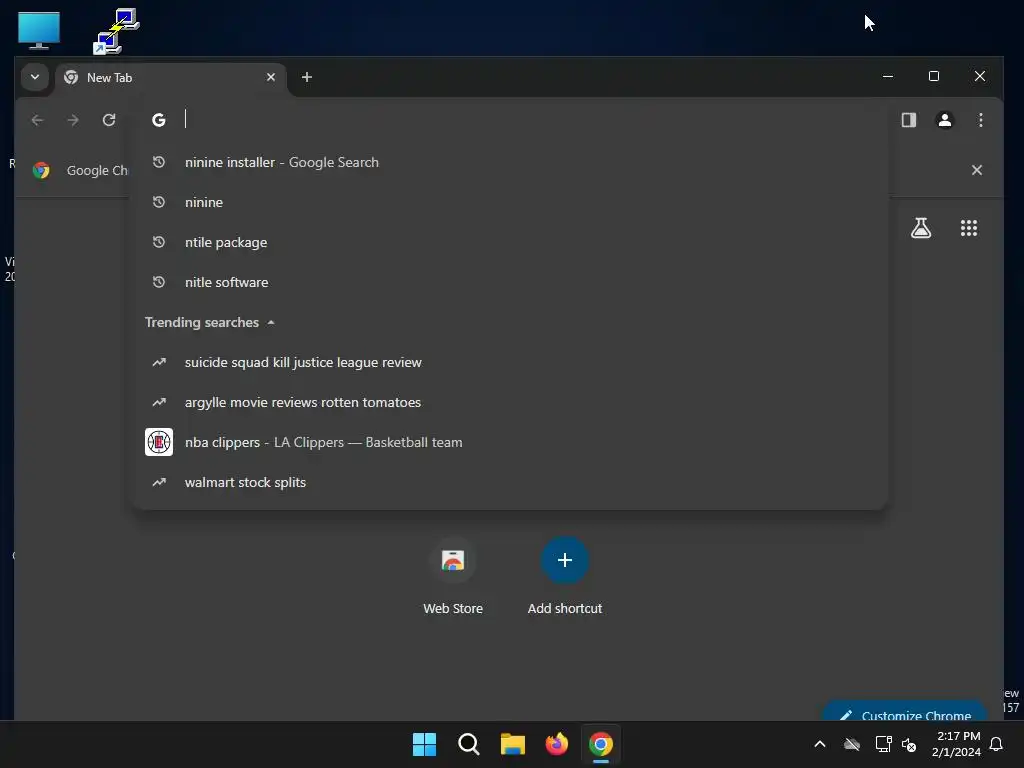This screenshot has height=768, width=1024.
Task: Select 'ninine installer' search suggestion
Action: point(510,162)
